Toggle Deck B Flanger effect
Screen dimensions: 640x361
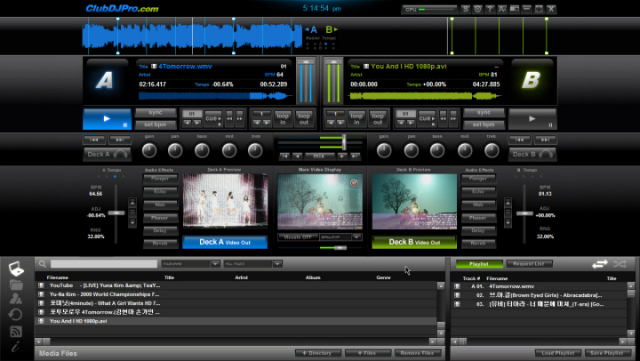point(478,178)
